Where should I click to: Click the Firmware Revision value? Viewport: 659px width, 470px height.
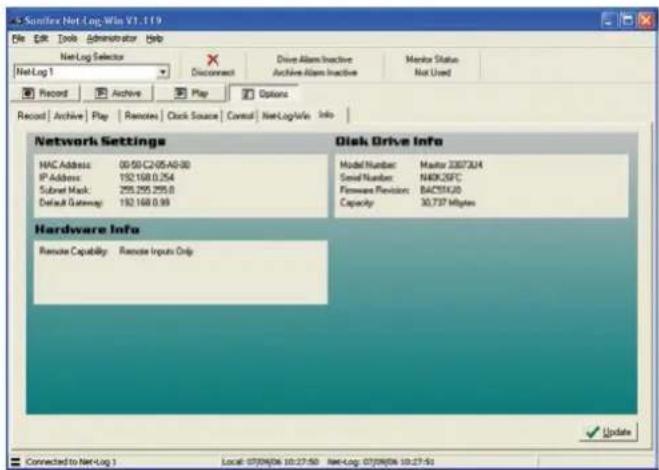tap(440, 190)
